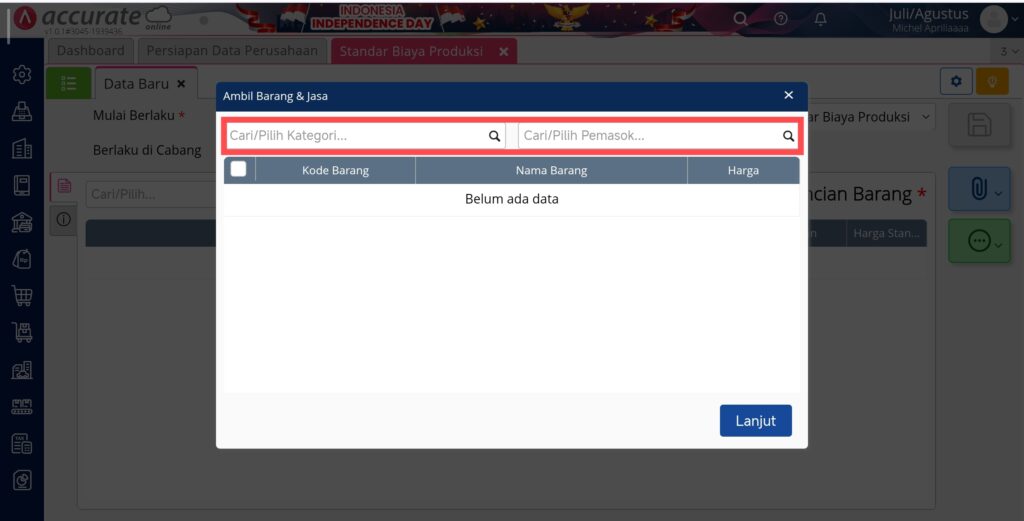The image size is (1024, 521).
Task: Click the Cari/Pilih Kategori search field
Action: tap(355, 136)
